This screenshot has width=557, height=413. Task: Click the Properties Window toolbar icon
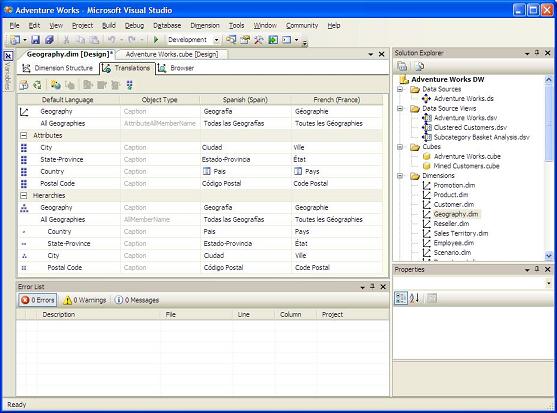click(x=245, y=40)
